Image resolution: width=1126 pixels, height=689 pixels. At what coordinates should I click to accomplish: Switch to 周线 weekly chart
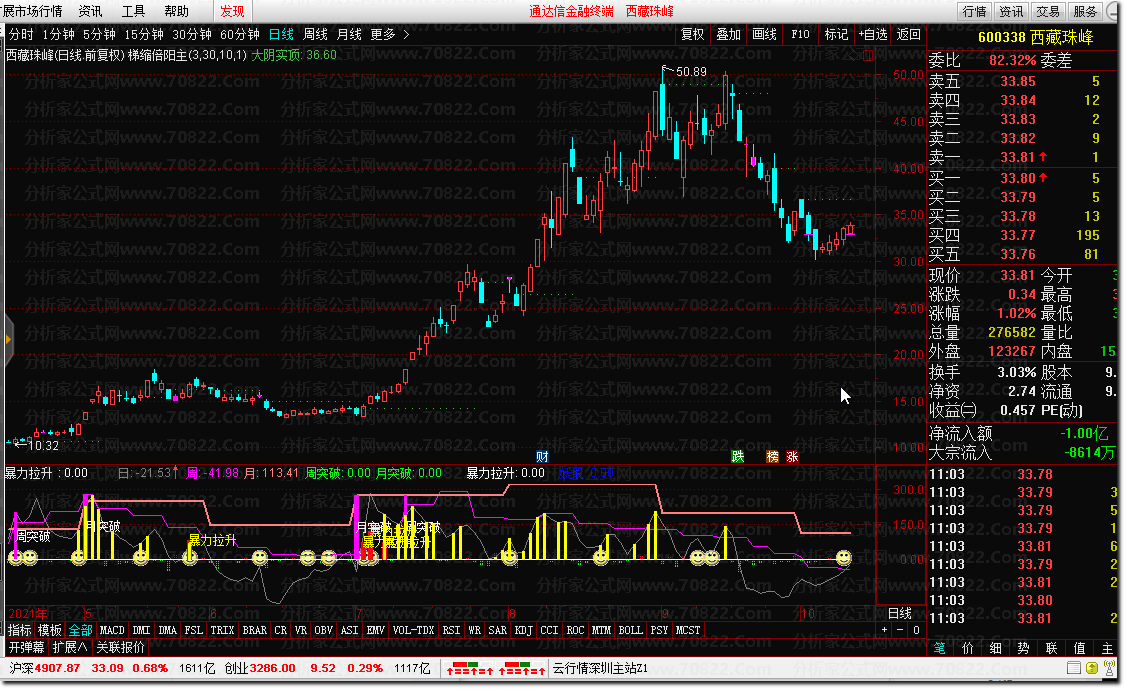pyautogui.click(x=315, y=34)
